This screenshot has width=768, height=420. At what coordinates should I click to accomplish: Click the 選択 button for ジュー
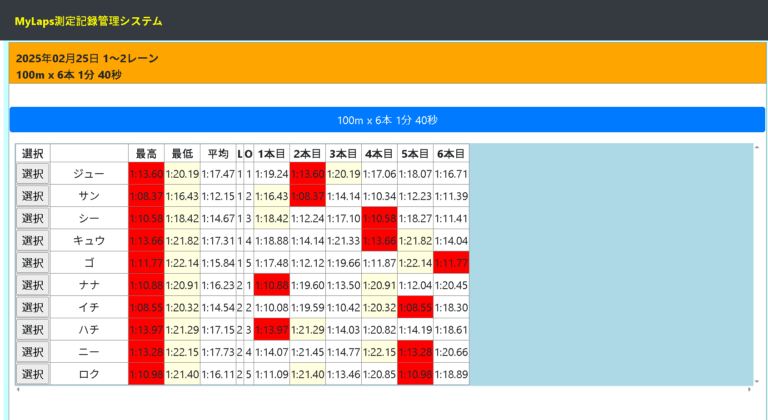click(33, 174)
